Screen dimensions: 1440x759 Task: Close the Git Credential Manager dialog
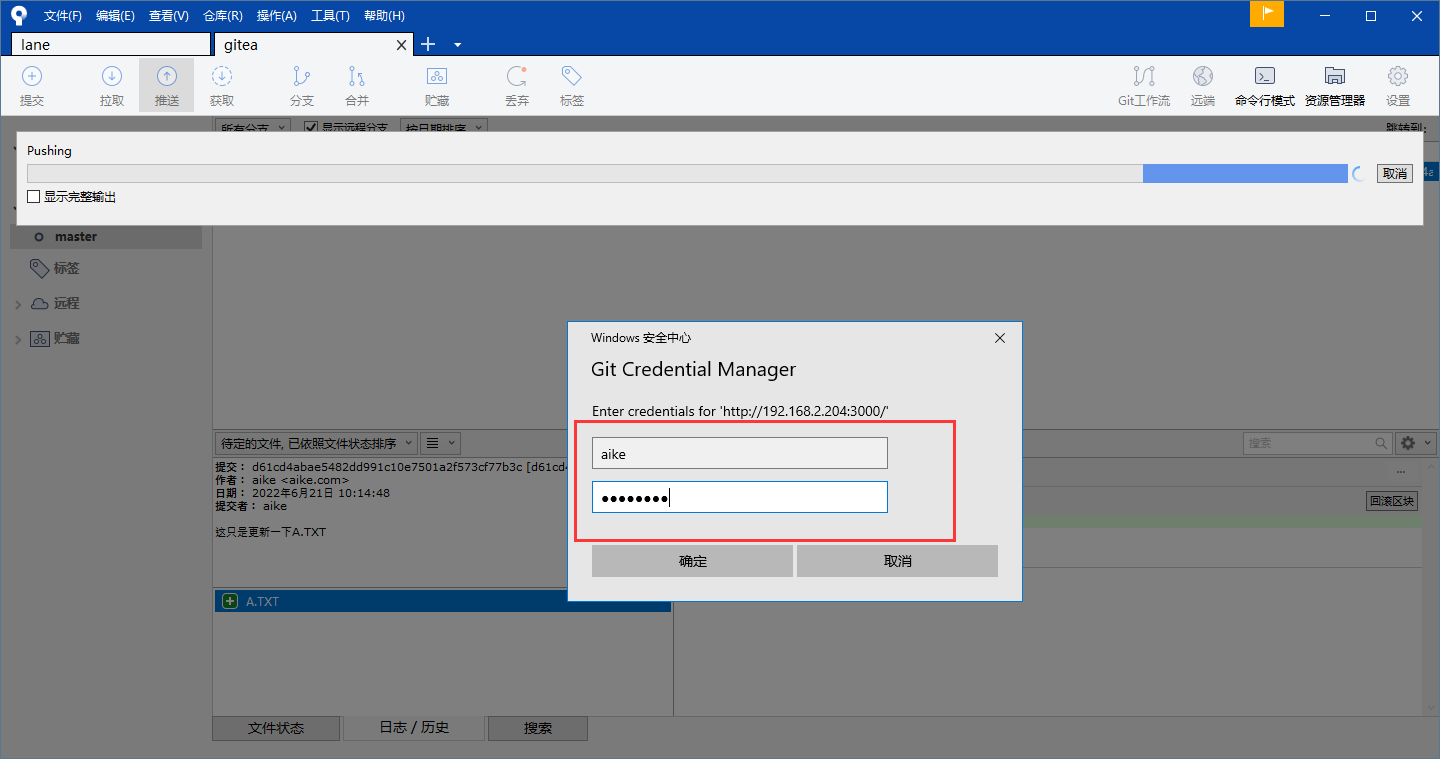(x=999, y=338)
